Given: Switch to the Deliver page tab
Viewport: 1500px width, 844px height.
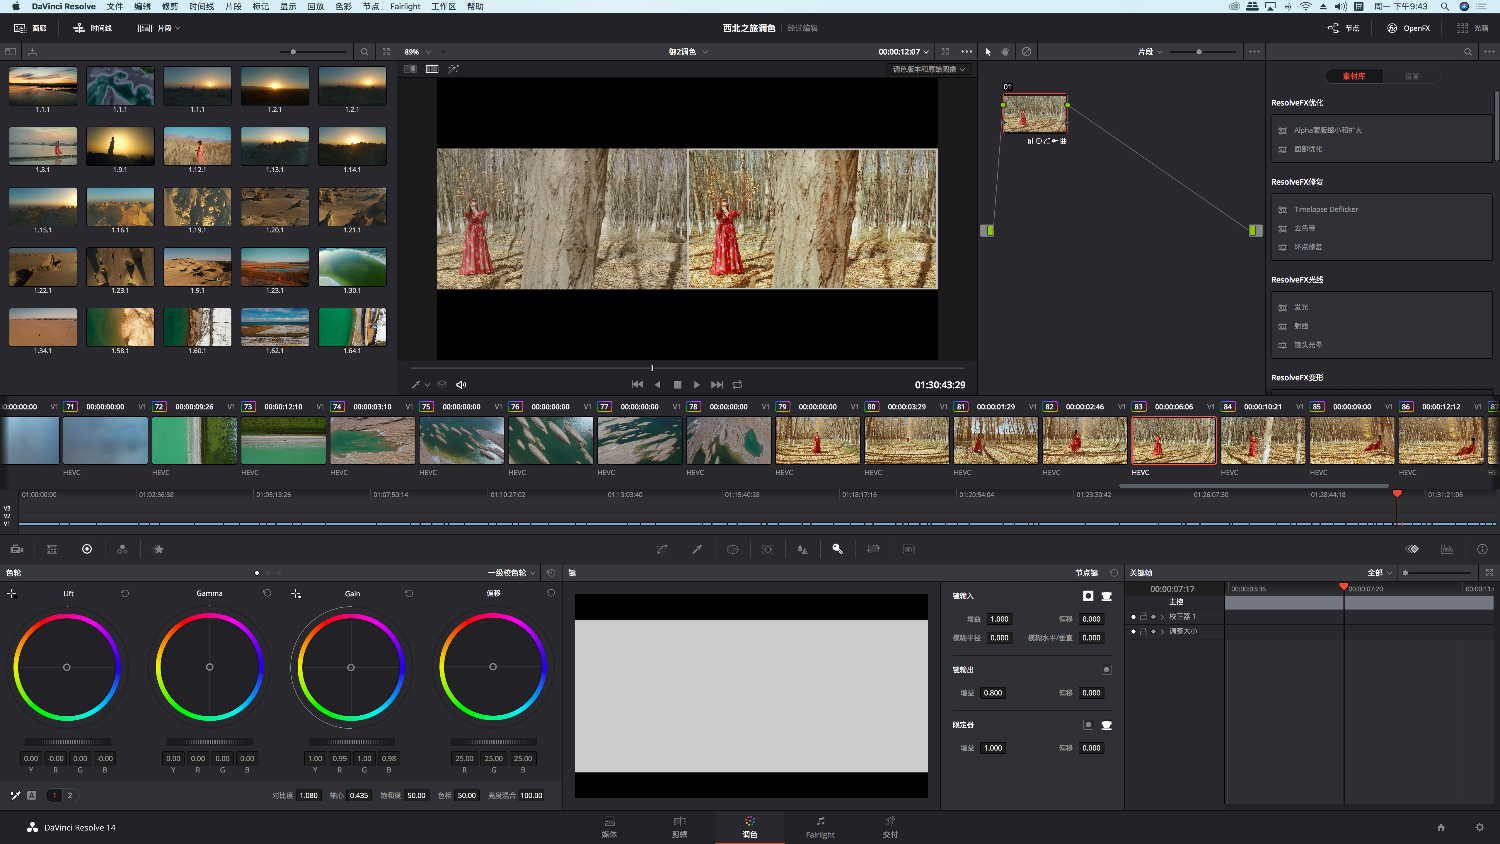Looking at the screenshot, I should pyautogui.click(x=890, y=827).
